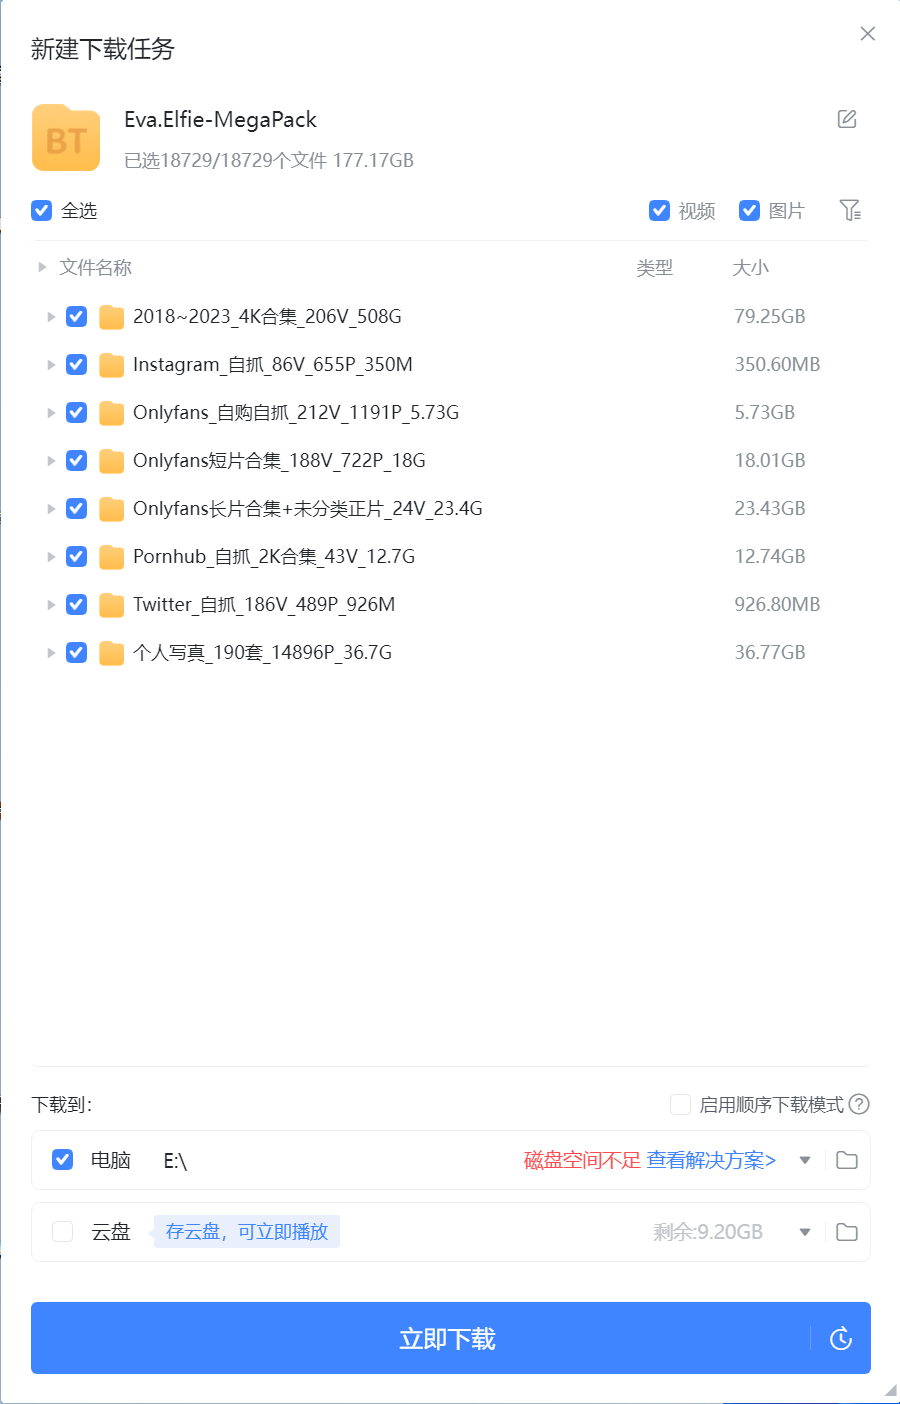Expand the Pornhub_自抓_2K合集_43V_12.7G folder
This screenshot has width=900, height=1404.
tap(51, 556)
